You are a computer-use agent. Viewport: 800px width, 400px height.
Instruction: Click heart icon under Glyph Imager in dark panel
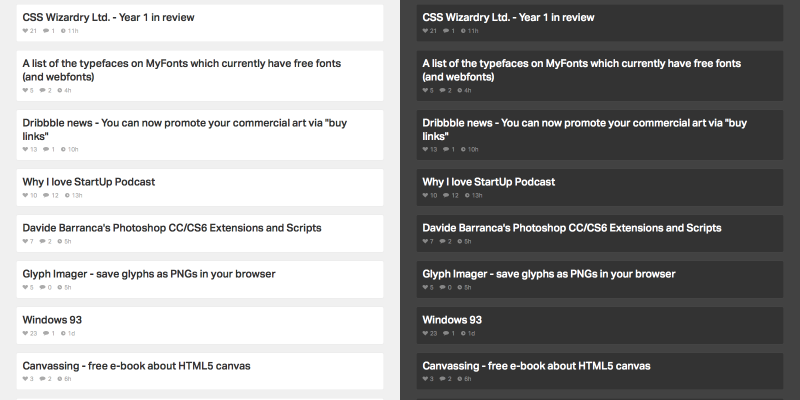[425, 287]
